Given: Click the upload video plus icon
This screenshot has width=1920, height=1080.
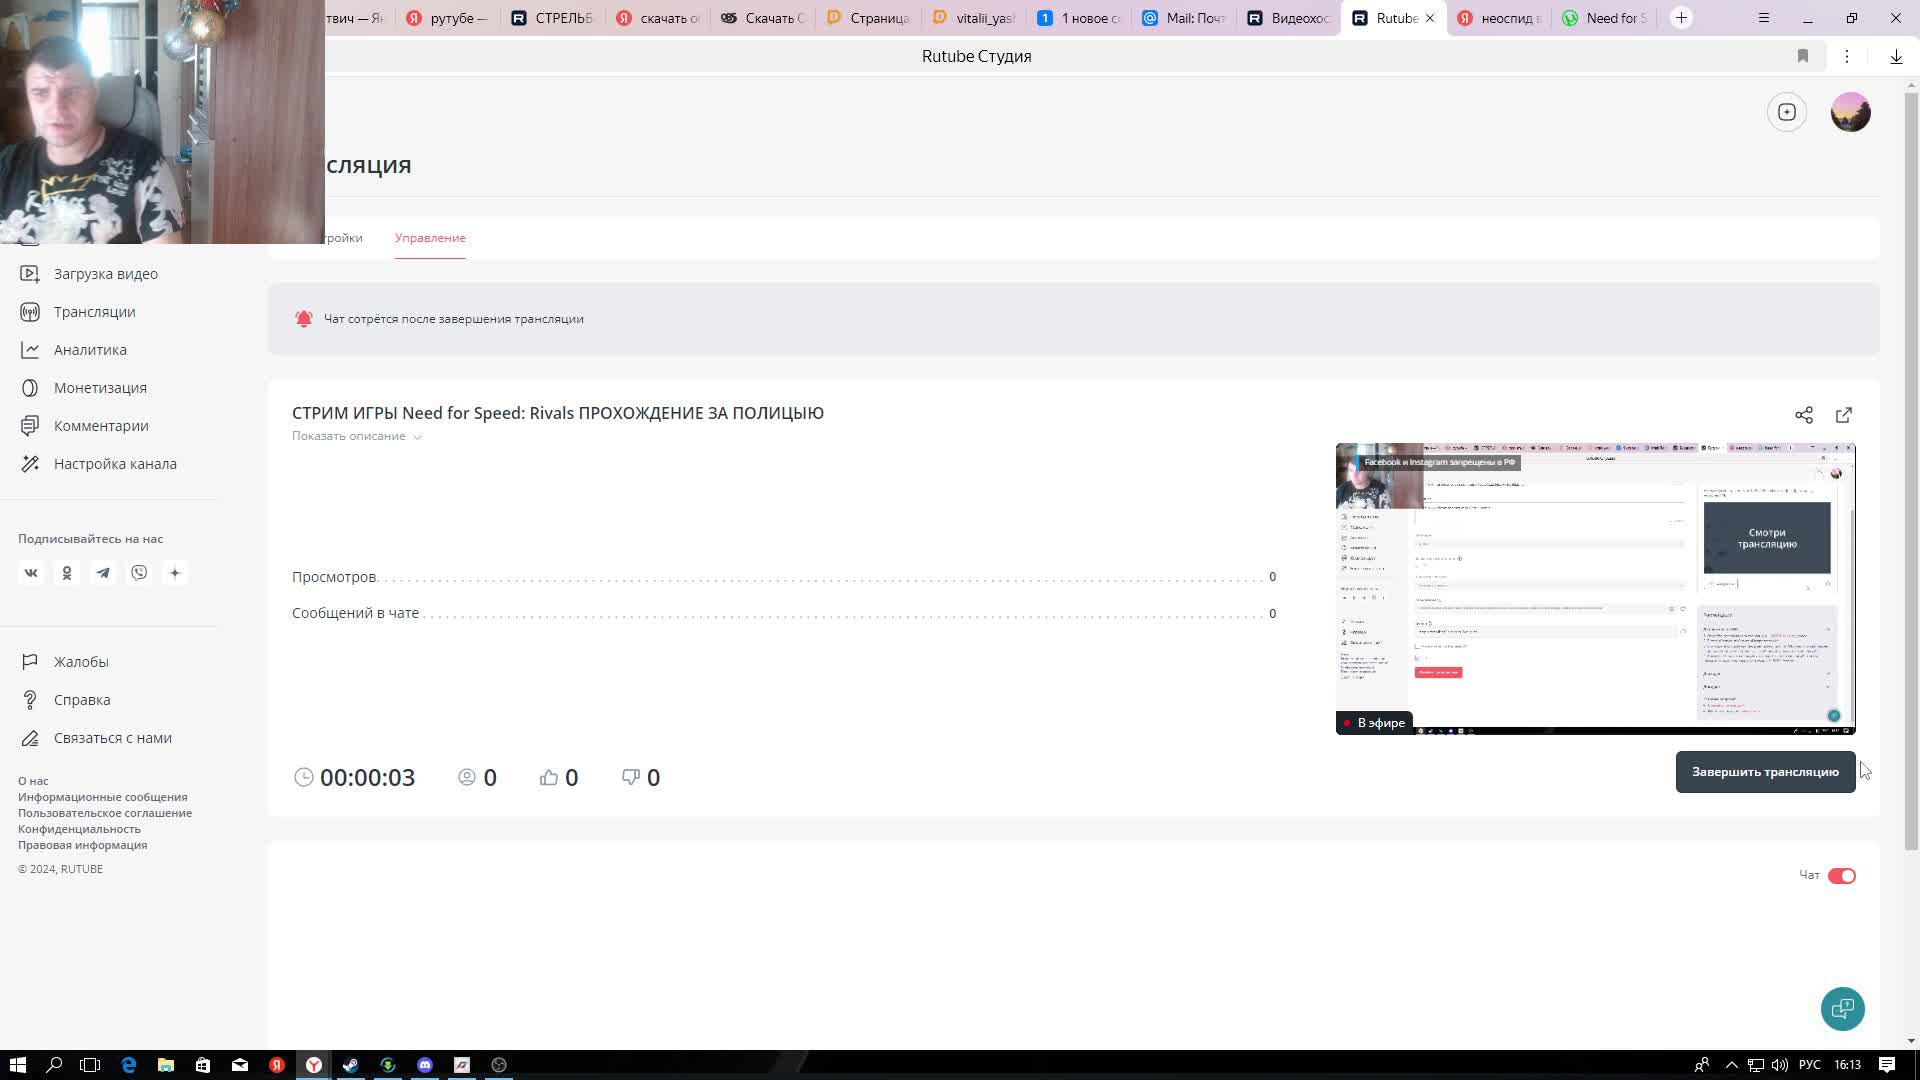Looking at the screenshot, I should click(1787, 112).
